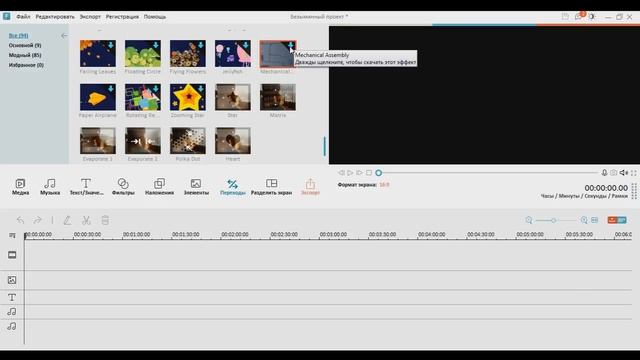Open the Медиа library tab

tap(20, 187)
